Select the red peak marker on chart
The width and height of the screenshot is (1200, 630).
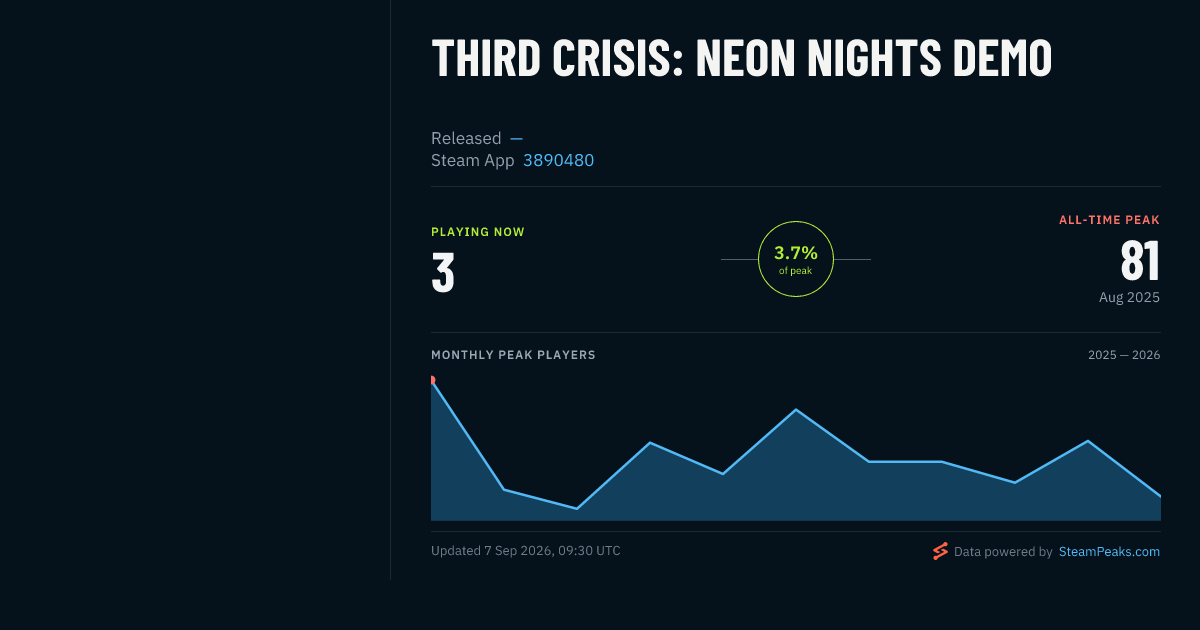point(432,380)
